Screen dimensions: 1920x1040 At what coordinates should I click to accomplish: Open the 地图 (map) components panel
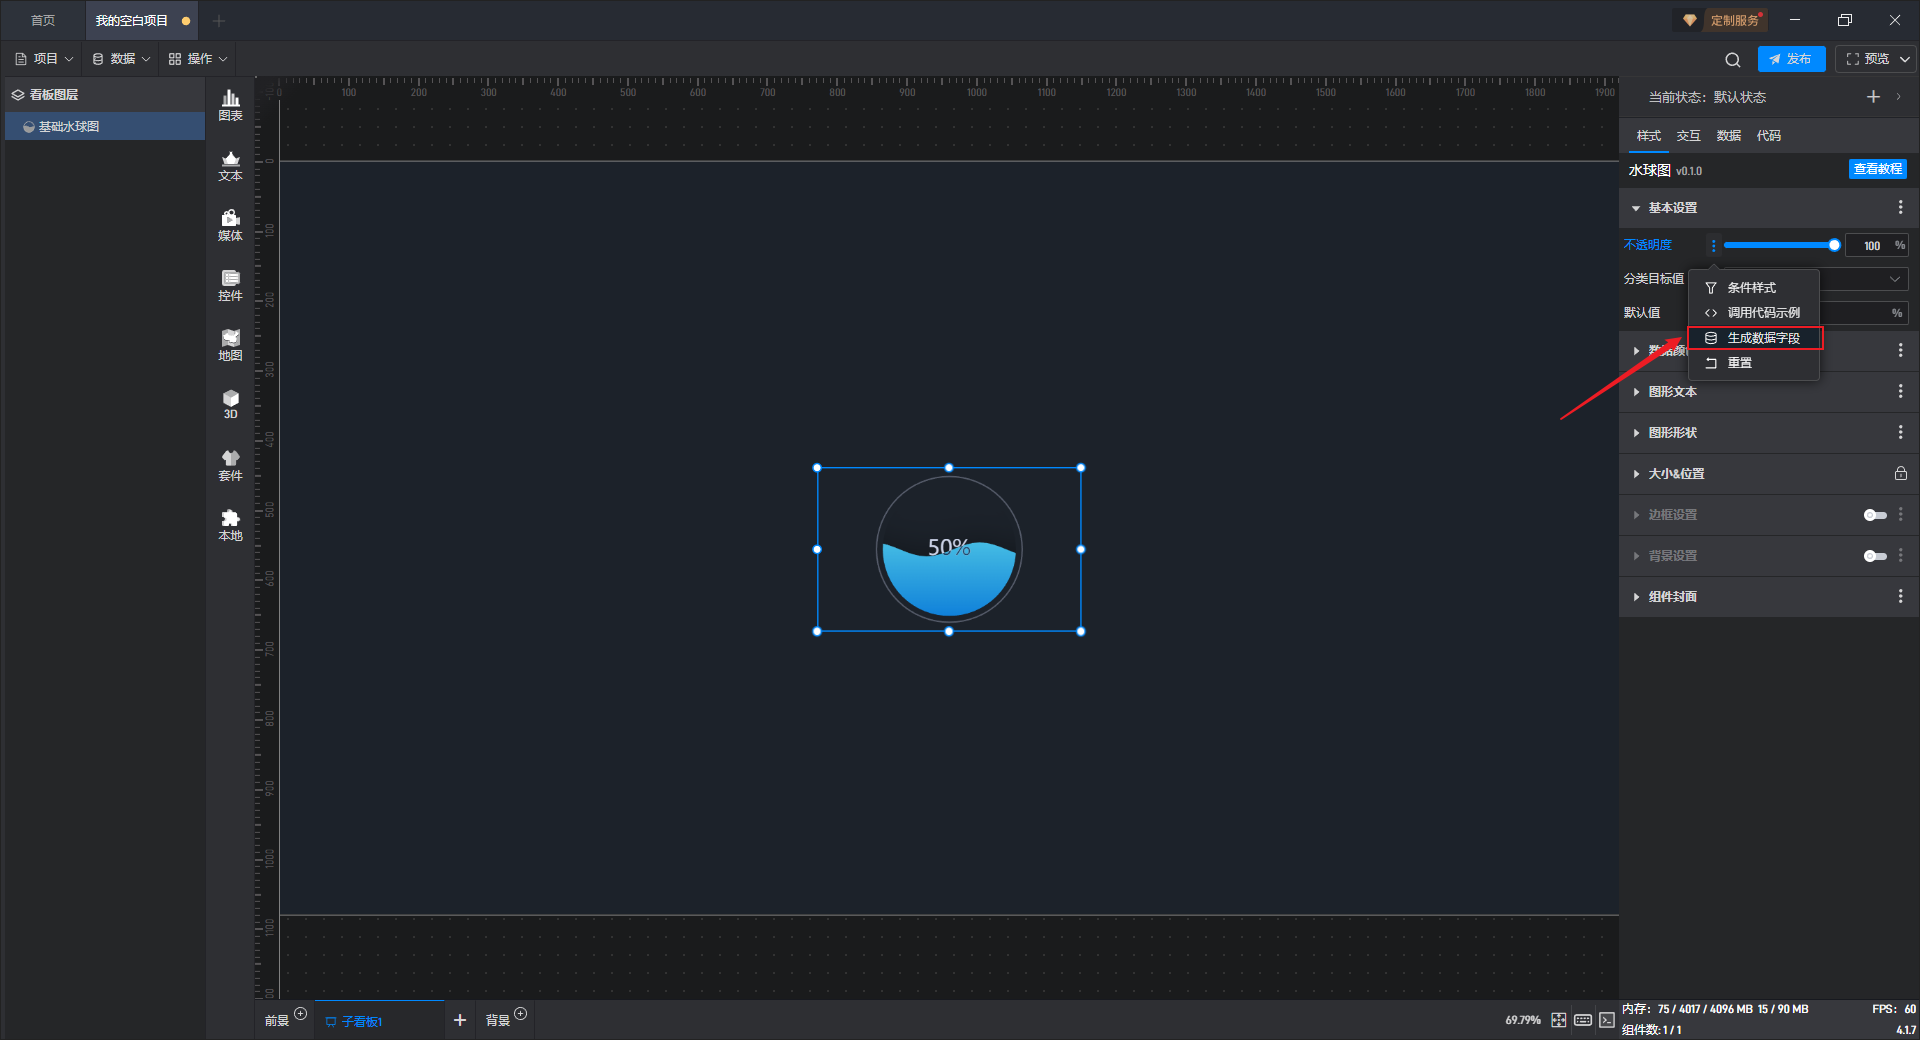[x=230, y=345]
